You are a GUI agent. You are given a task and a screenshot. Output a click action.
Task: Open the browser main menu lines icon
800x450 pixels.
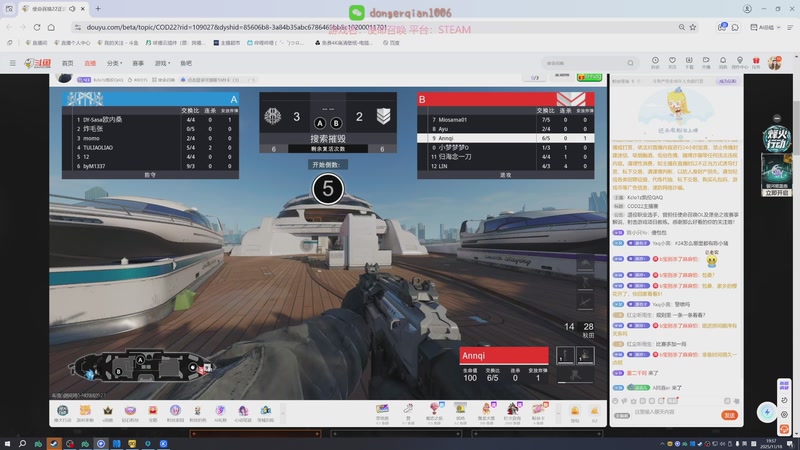pos(790,27)
